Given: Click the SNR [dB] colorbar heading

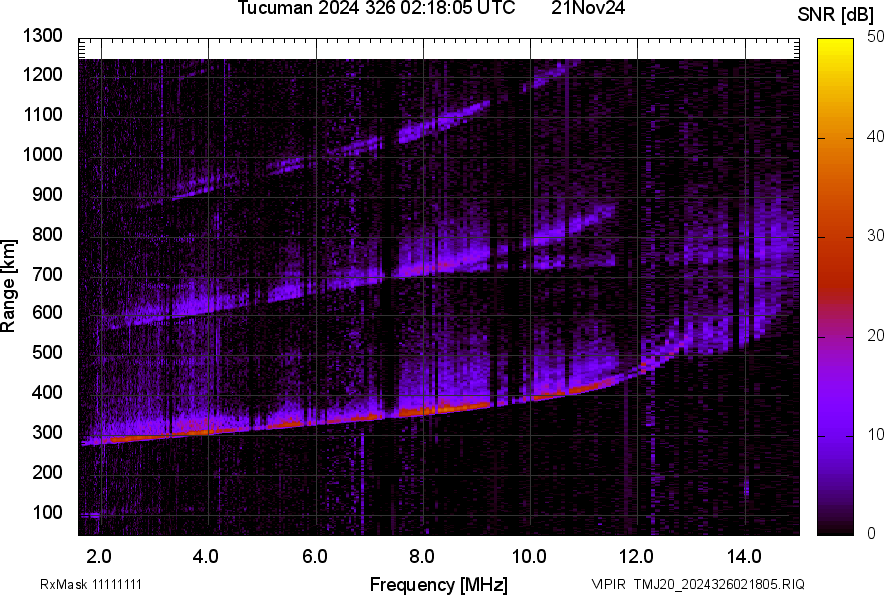Looking at the screenshot, I should click(837, 14).
